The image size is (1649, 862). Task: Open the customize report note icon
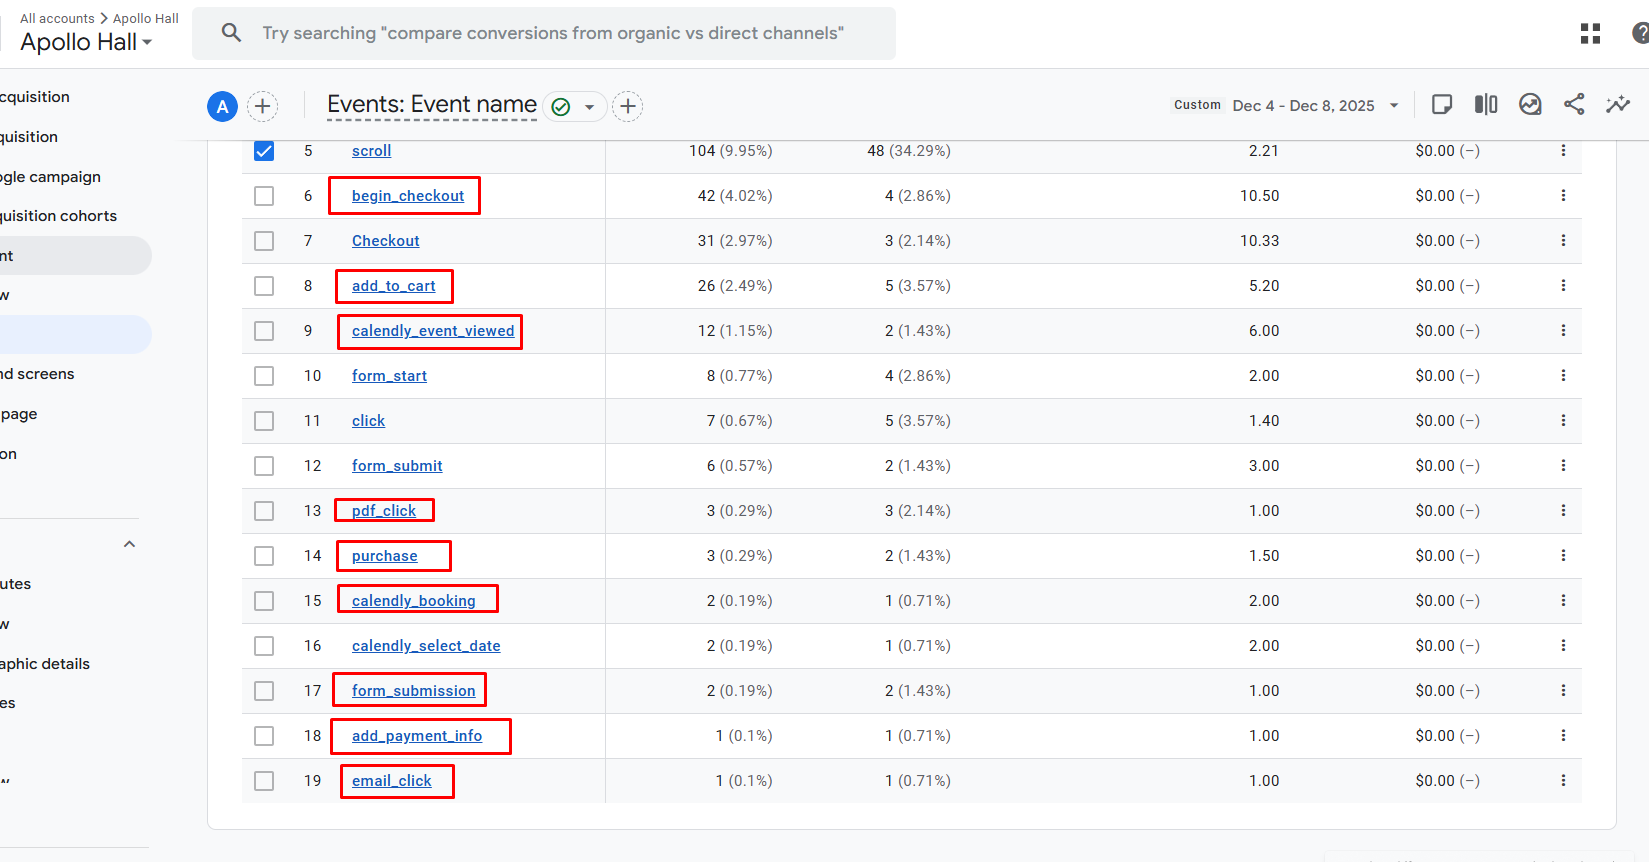(x=1442, y=104)
